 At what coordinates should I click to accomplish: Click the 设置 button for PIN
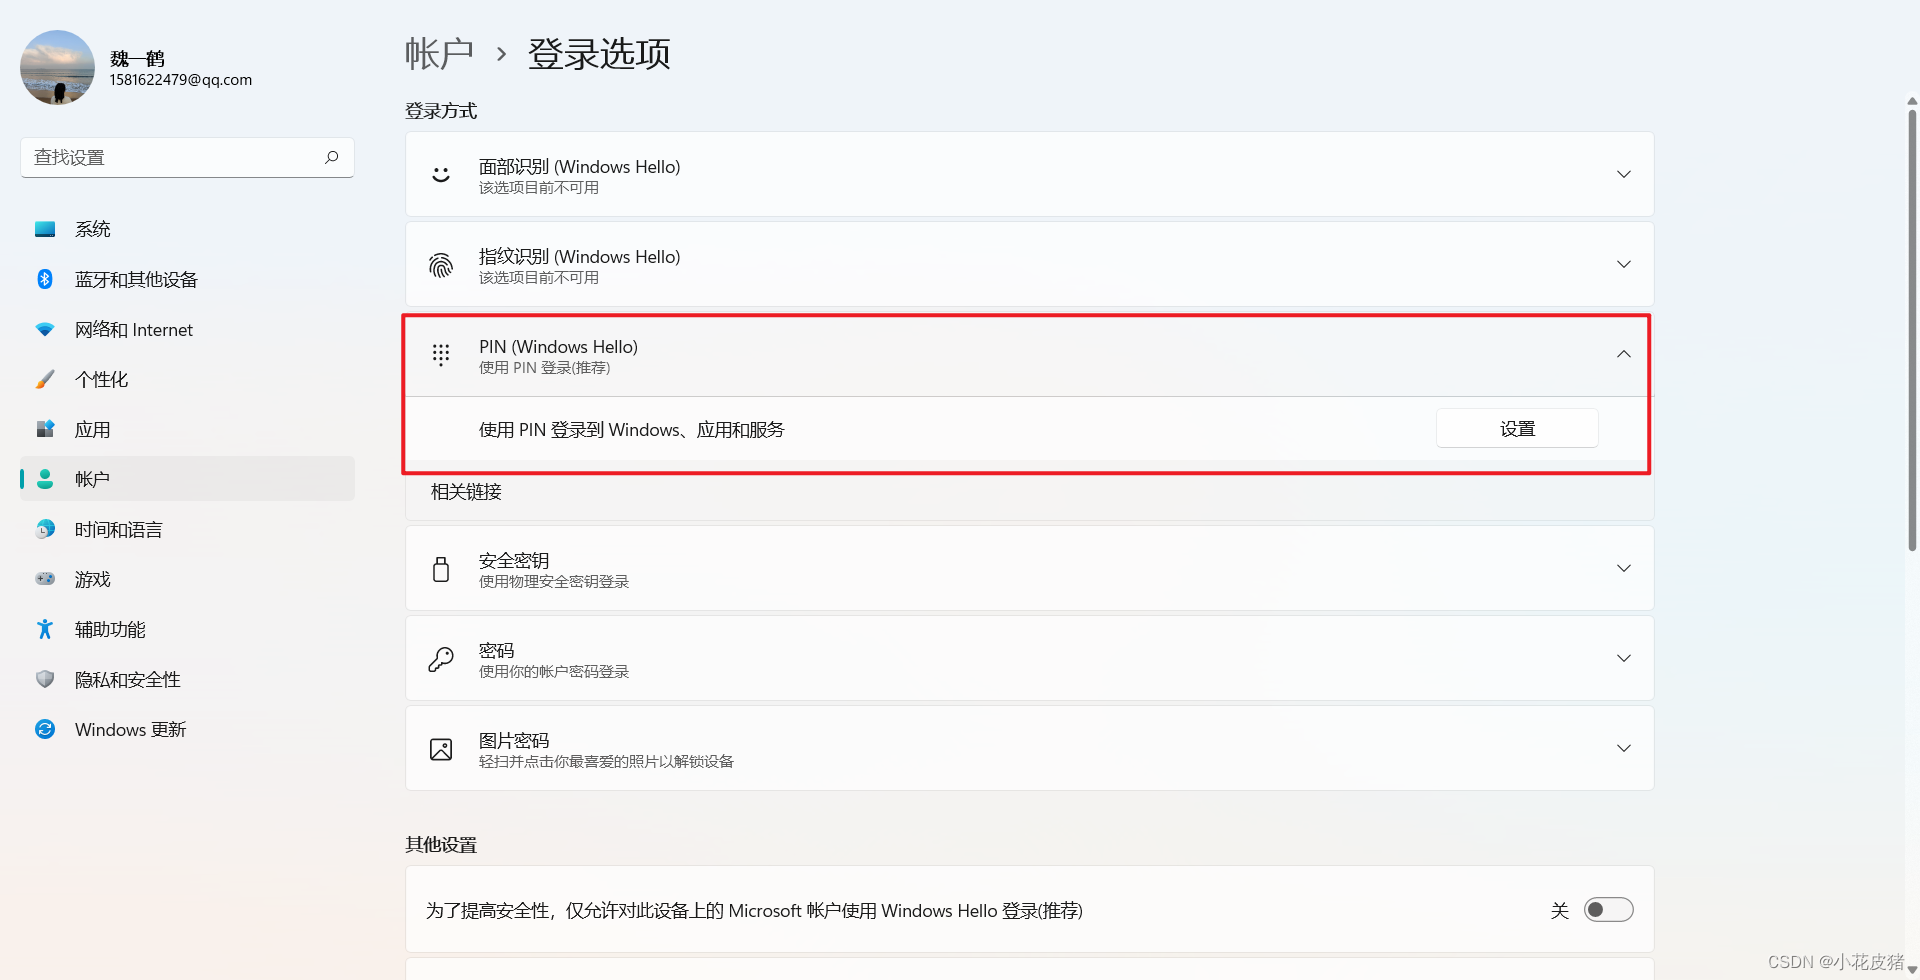coord(1517,428)
